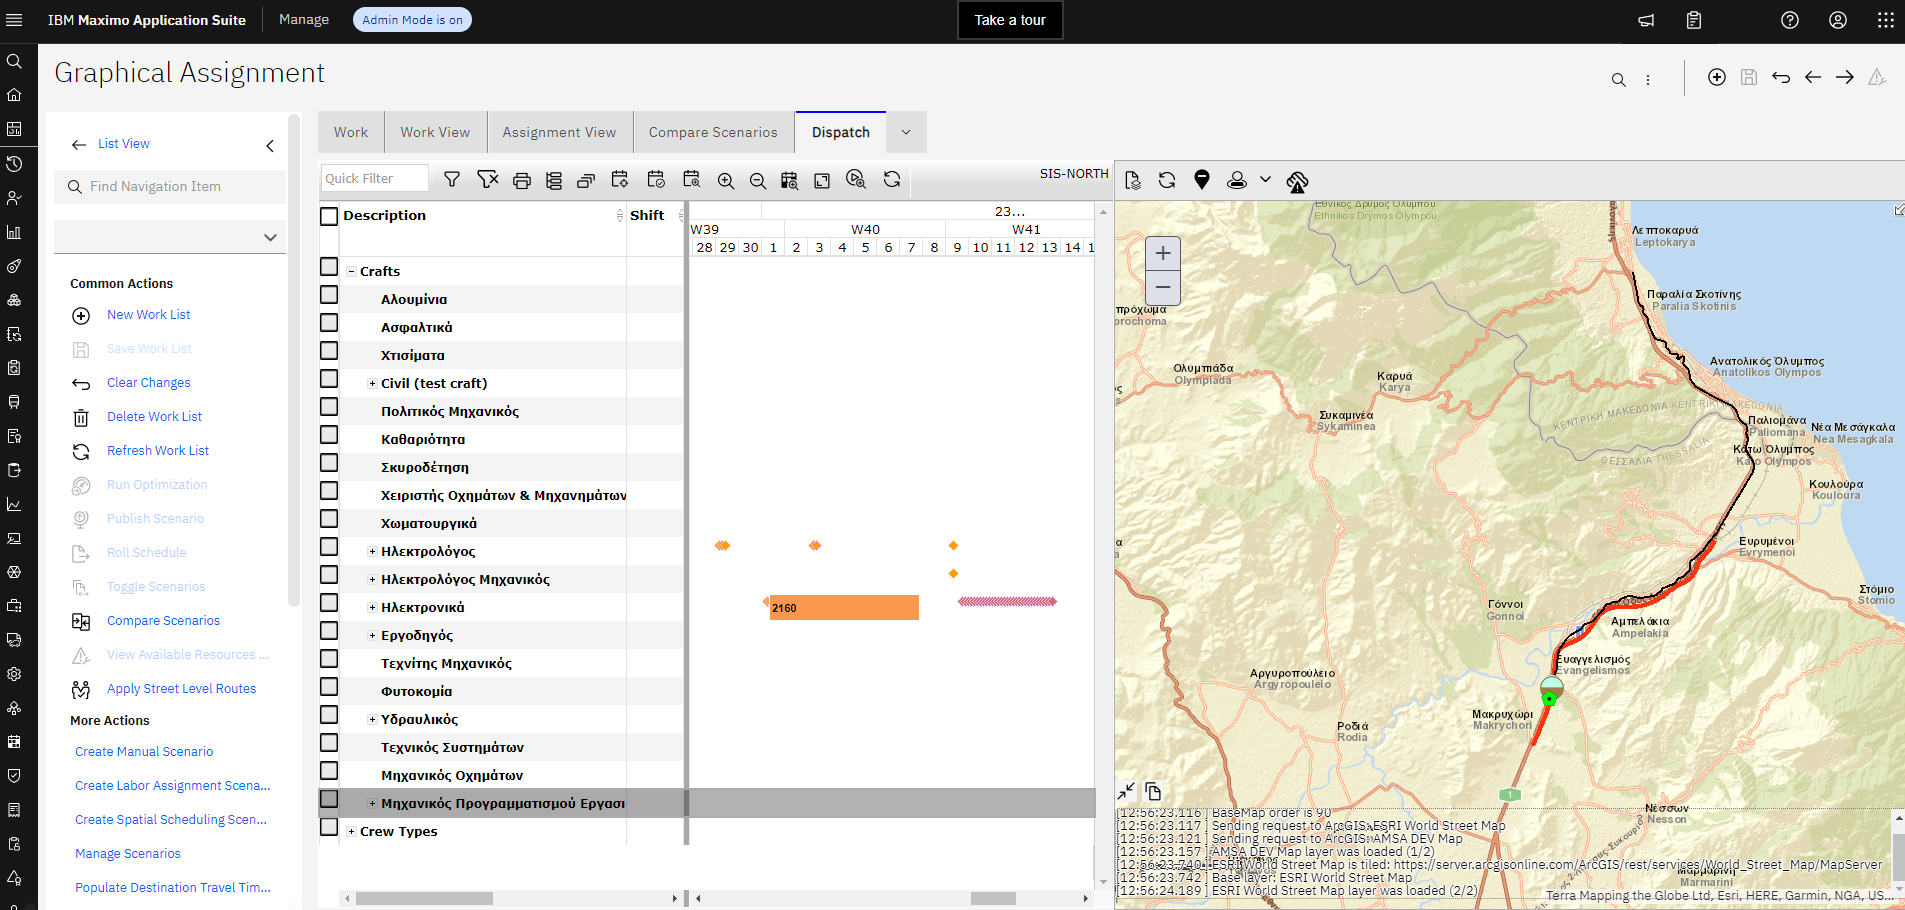Click the map pin marker icon
The image size is (1905, 910).
coord(1202,180)
